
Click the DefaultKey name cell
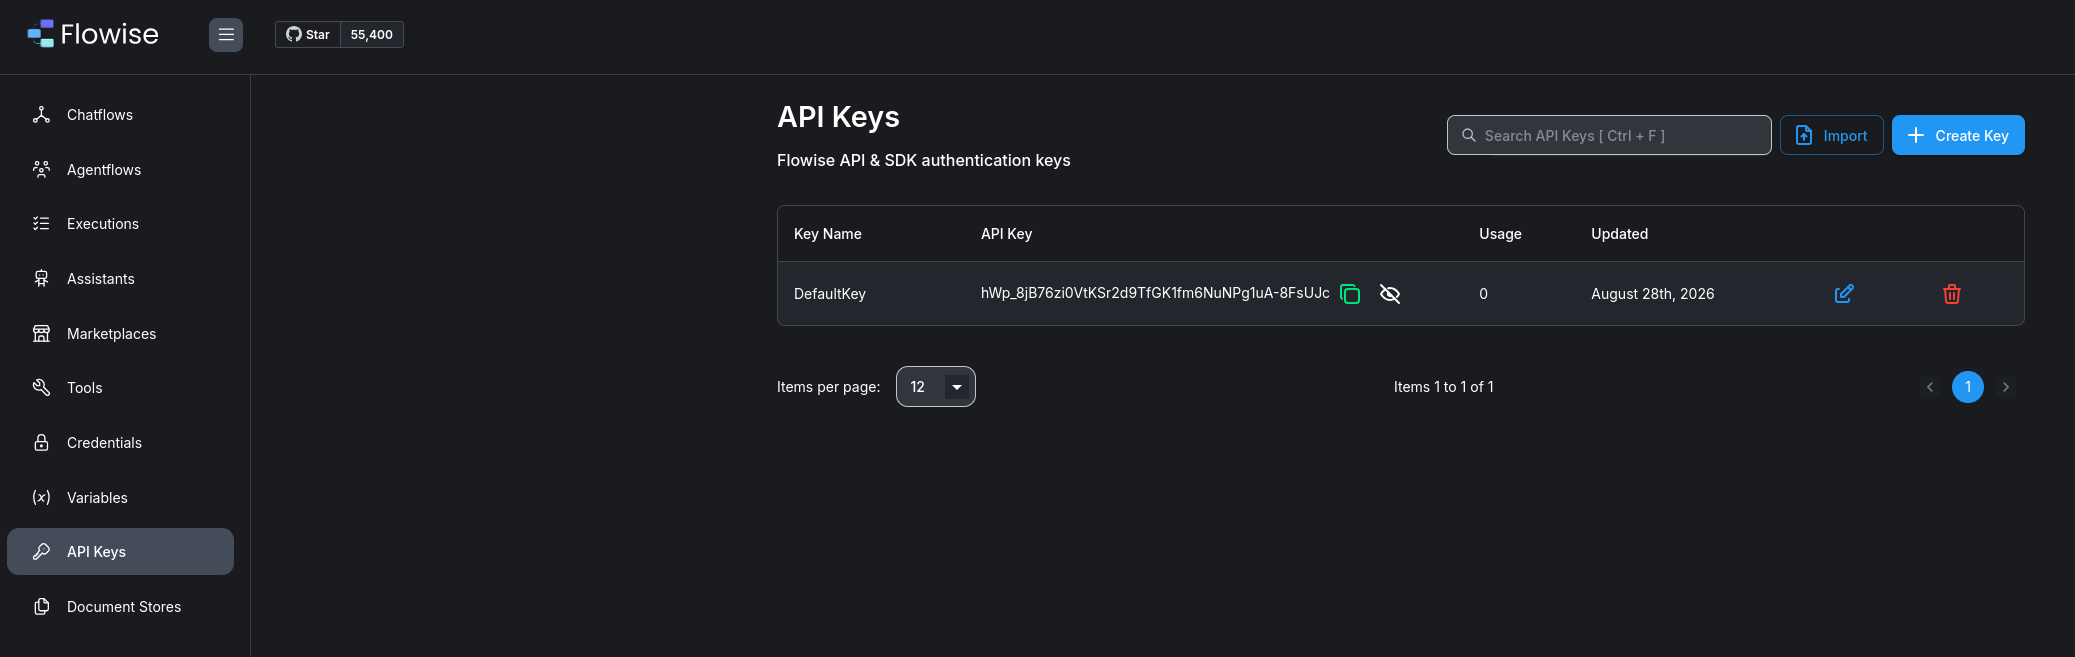(x=830, y=294)
